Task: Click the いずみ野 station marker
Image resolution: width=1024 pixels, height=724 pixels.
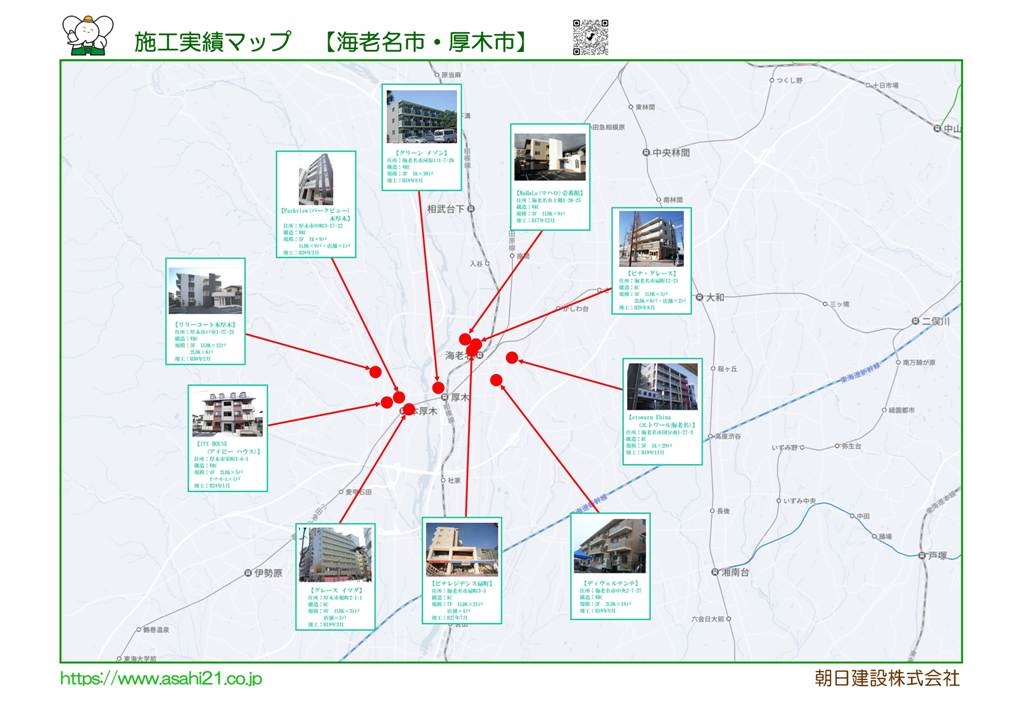Action: [802, 448]
